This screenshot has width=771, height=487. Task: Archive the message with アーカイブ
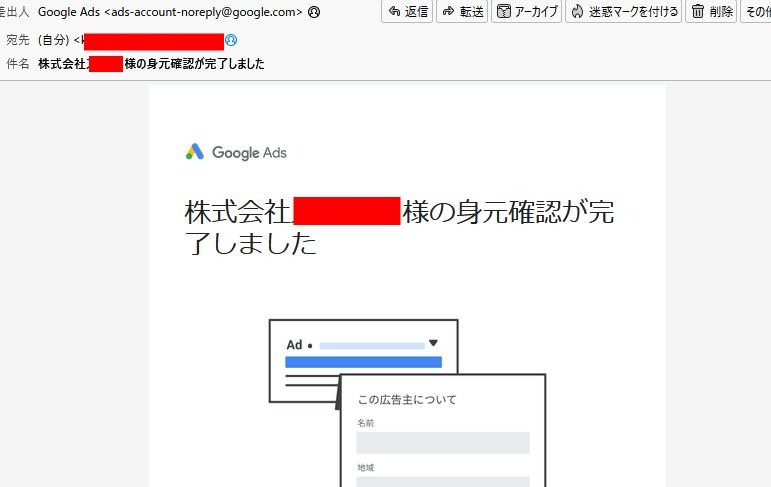pos(527,11)
